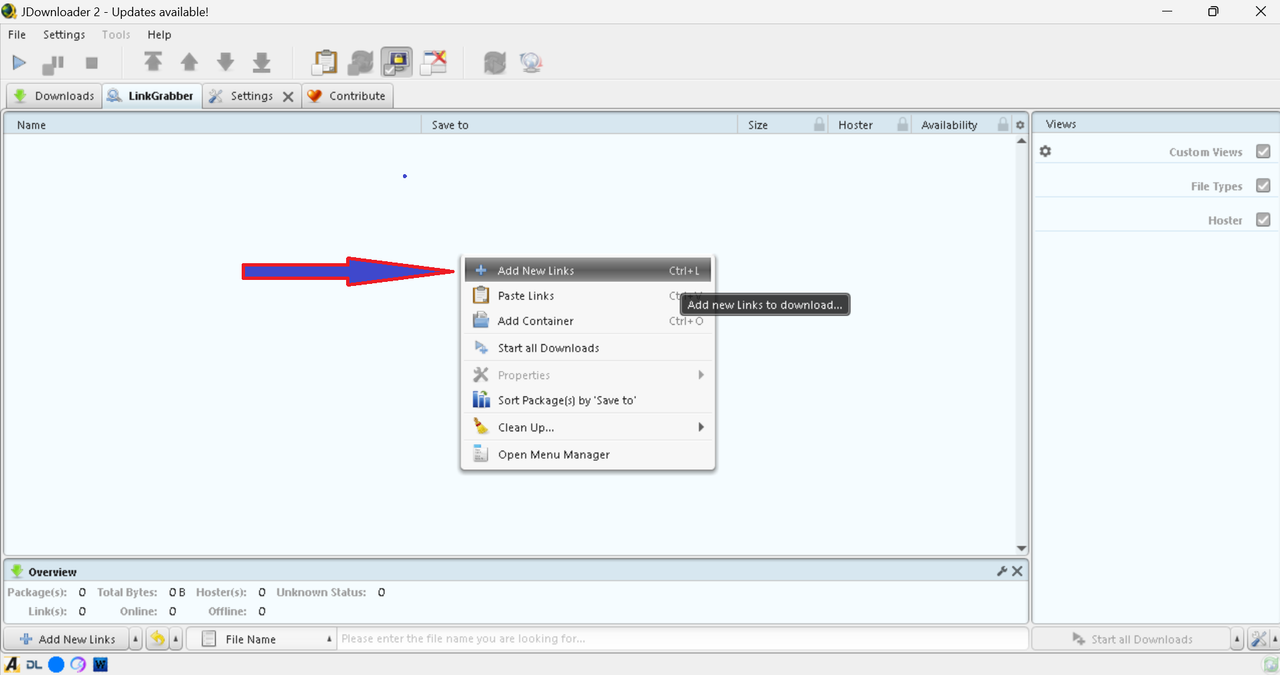Select the LinkGrabber tab
Viewport: 1280px width, 675px height.
(x=151, y=96)
